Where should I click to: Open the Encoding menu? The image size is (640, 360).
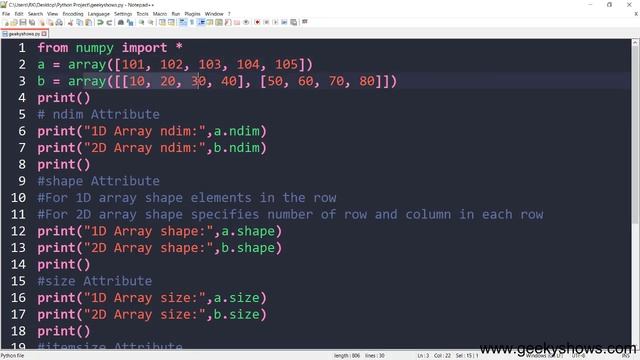[73, 14]
